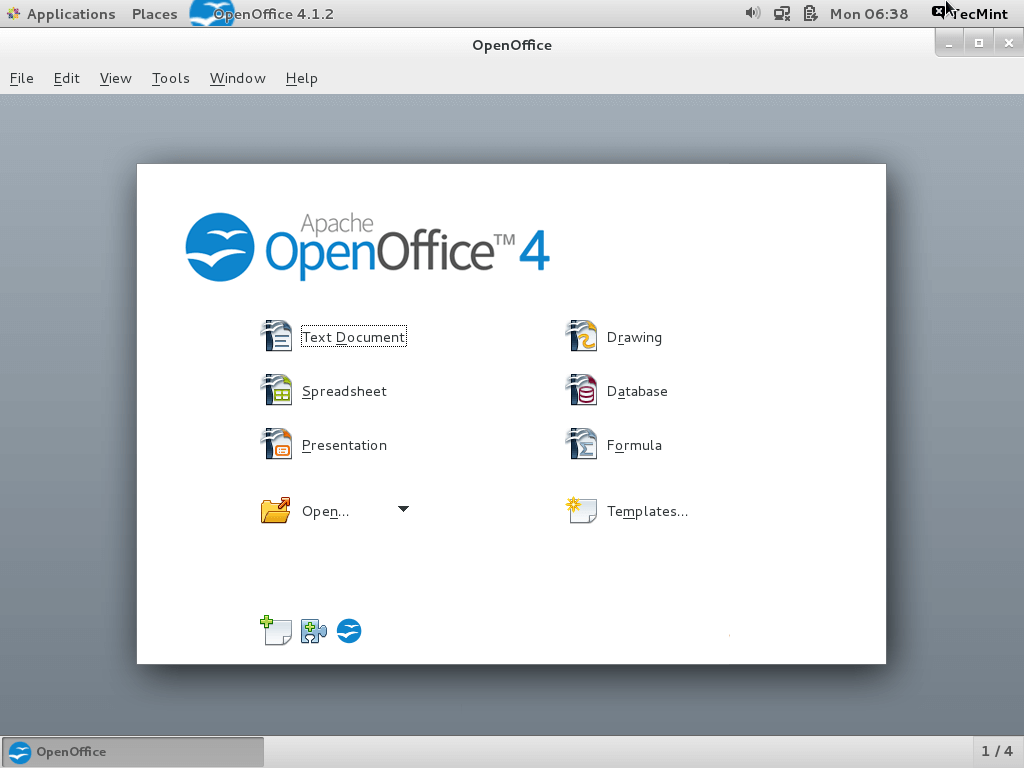The height and width of the screenshot is (768, 1024).
Task: Click the Database icon
Action: pos(581,390)
